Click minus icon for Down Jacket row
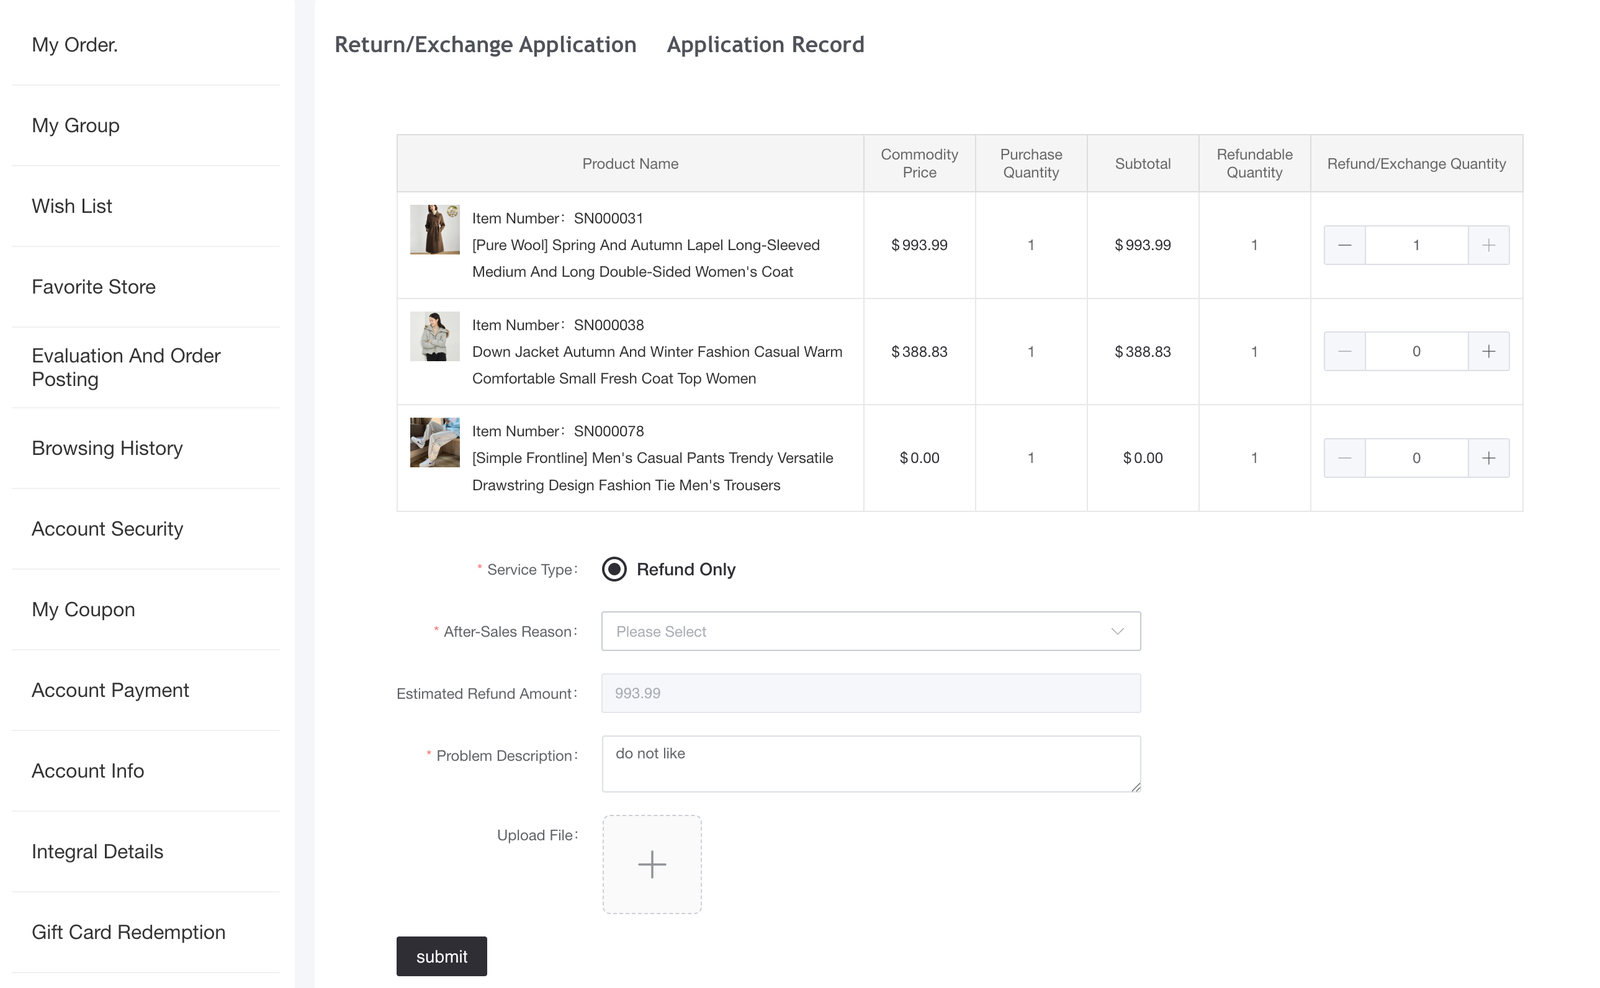 pos(1344,351)
